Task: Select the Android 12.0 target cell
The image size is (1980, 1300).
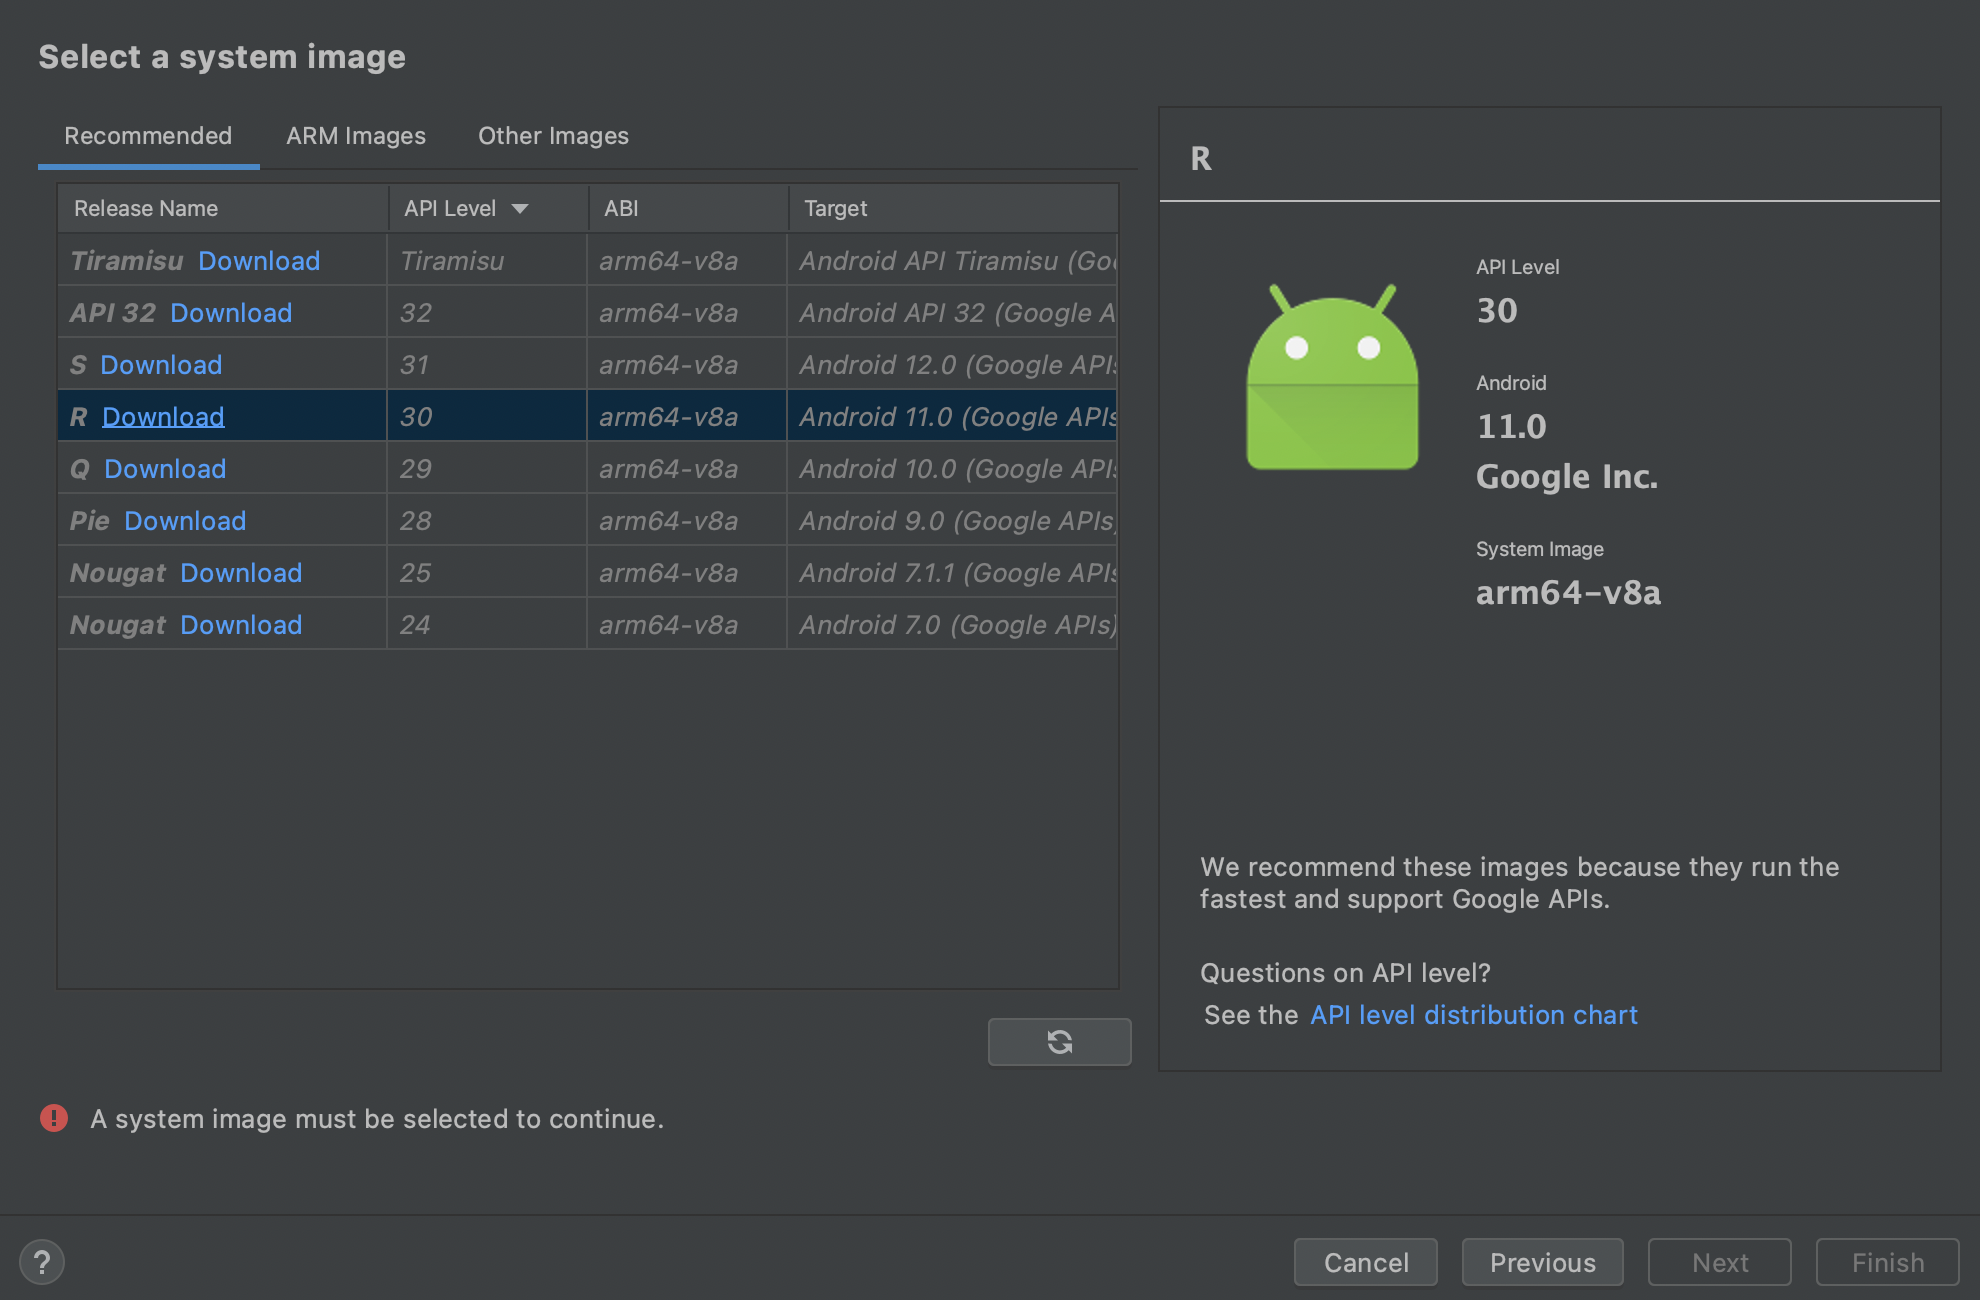Action: point(953,365)
